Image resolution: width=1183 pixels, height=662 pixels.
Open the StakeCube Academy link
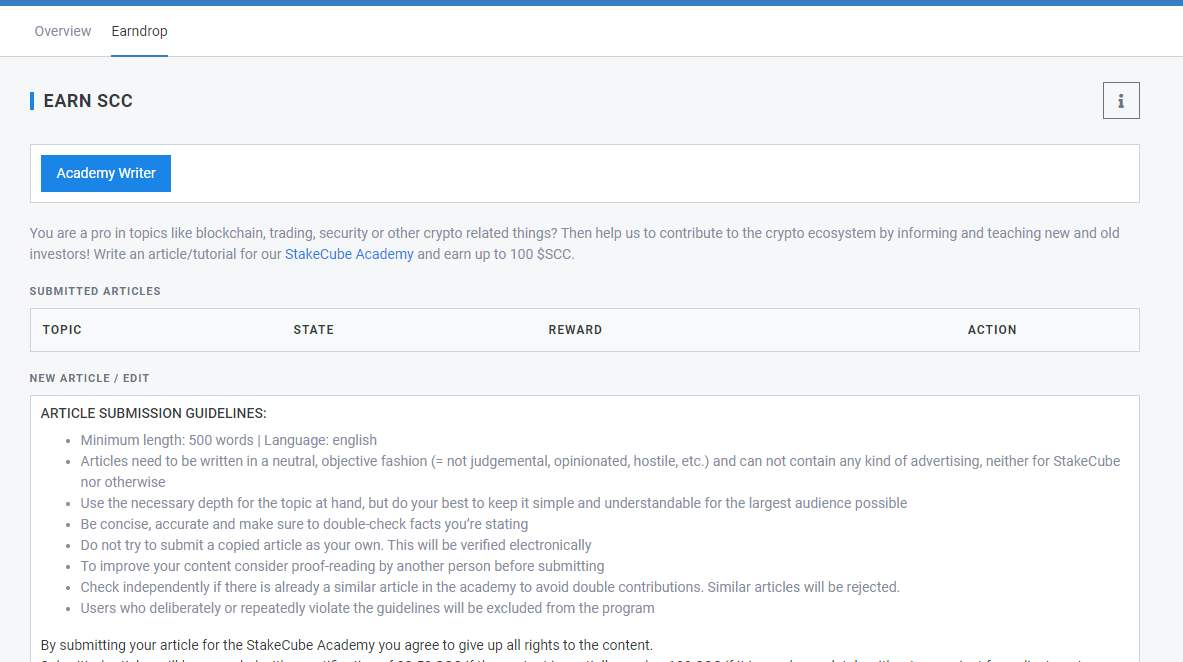tap(349, 254)
